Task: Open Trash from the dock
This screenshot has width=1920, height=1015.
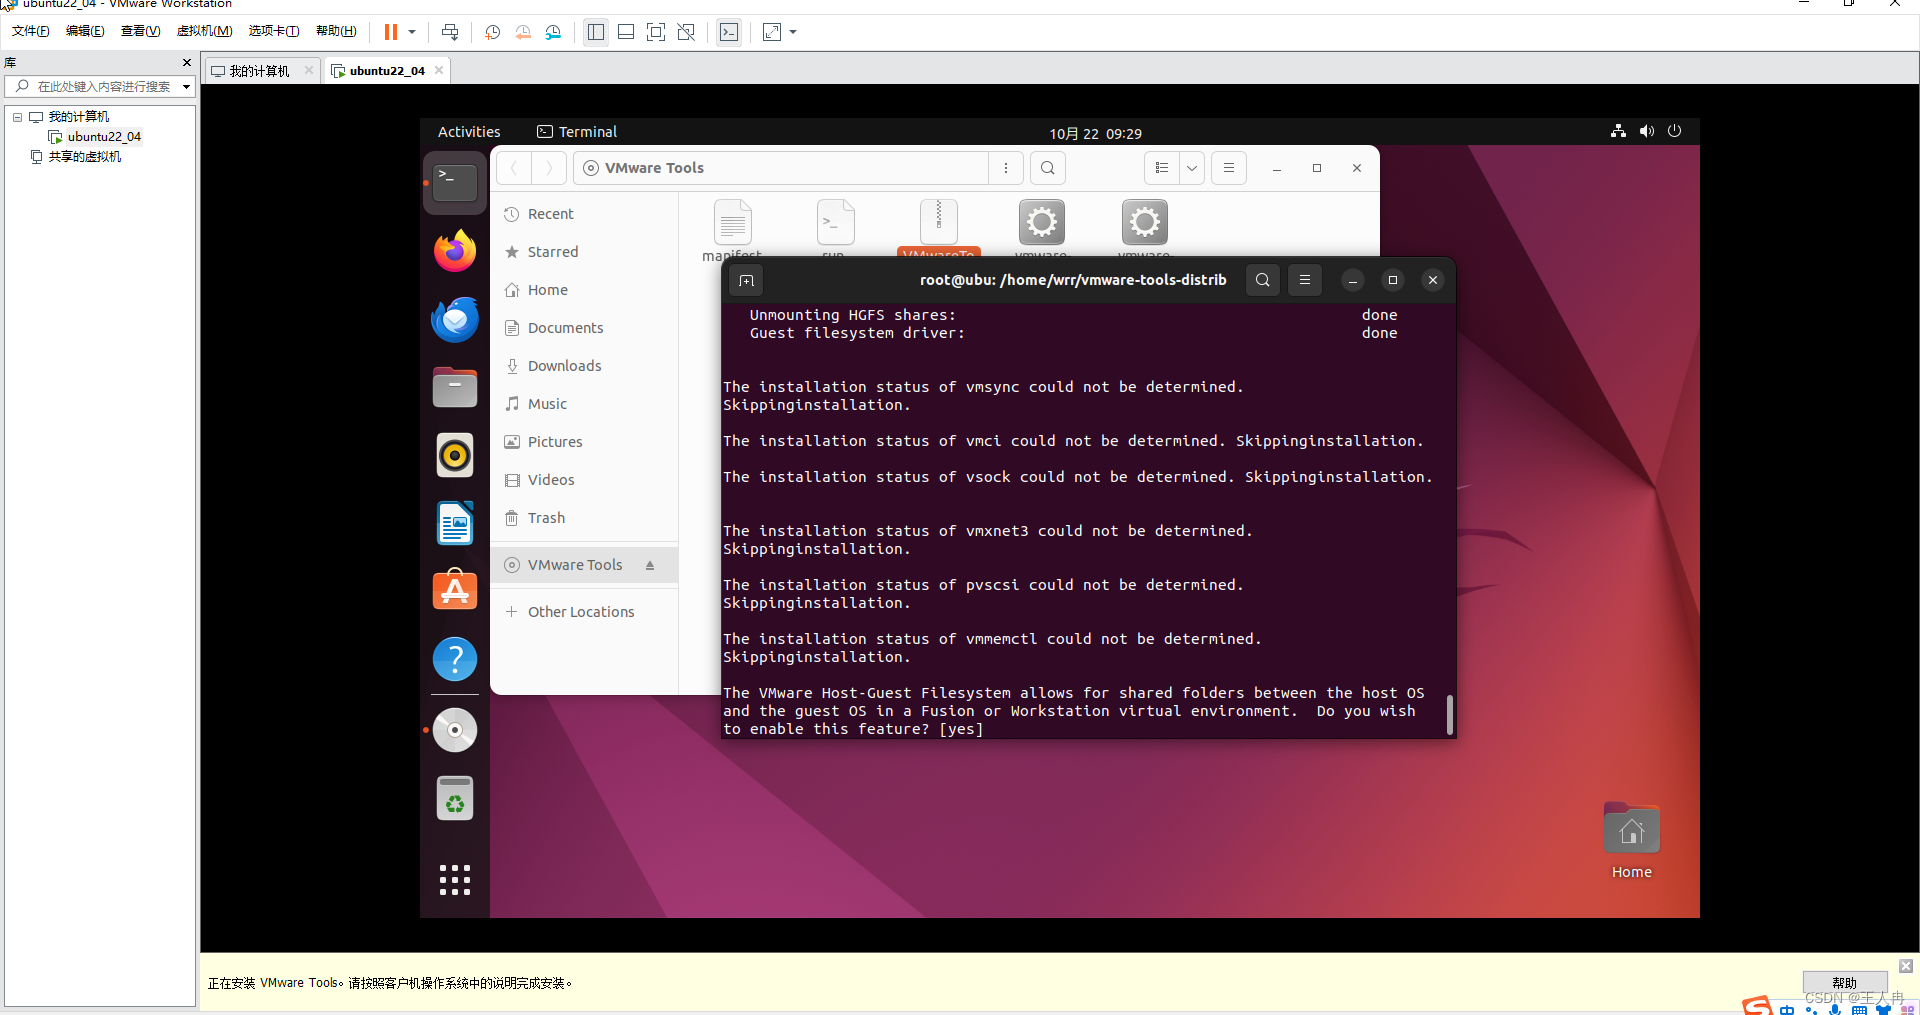Action: pos(455,798)
